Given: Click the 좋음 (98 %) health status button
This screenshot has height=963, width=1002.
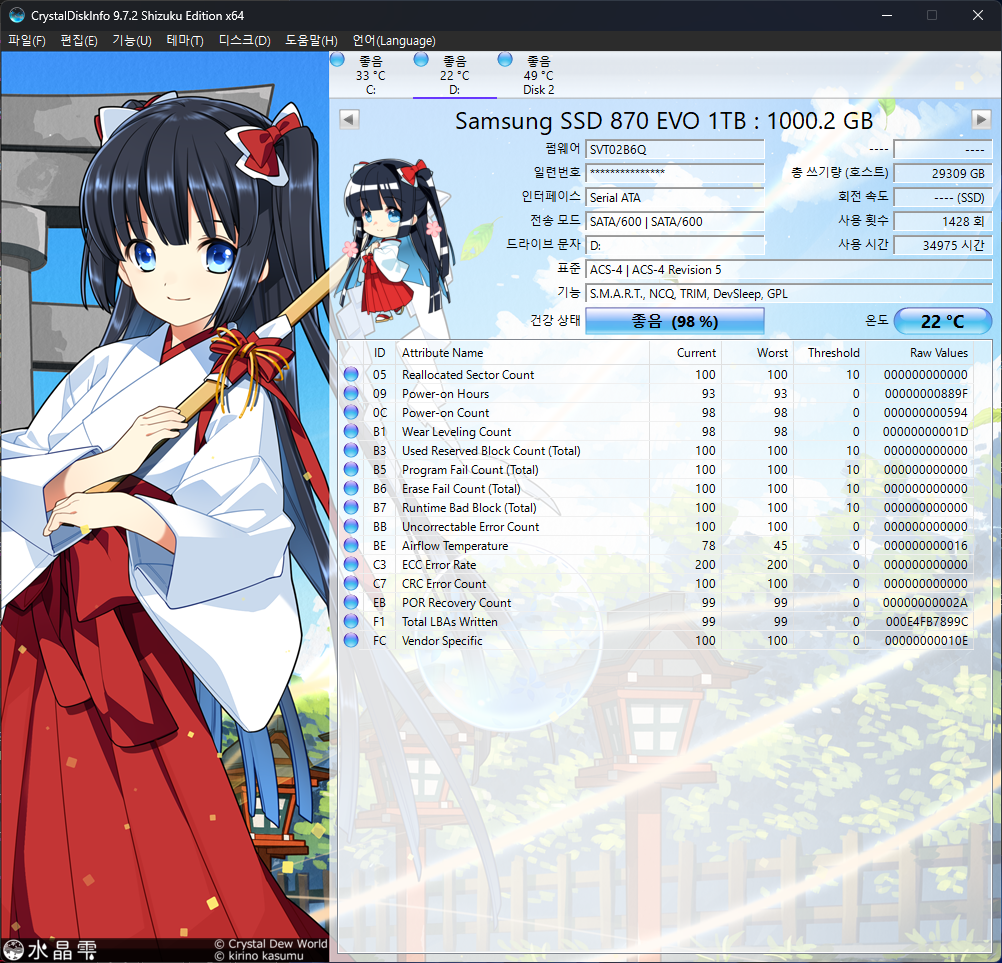Looking at the screenshot, I should [x=675, y=321].
